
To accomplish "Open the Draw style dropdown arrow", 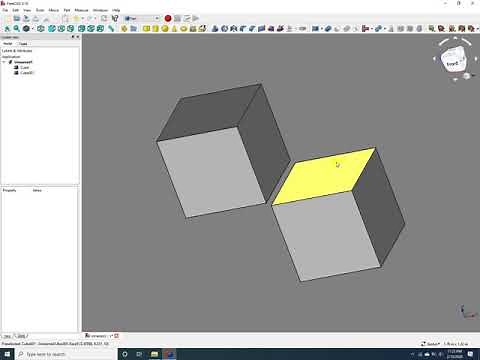I will pyautogui.click(x=33, y=29).
